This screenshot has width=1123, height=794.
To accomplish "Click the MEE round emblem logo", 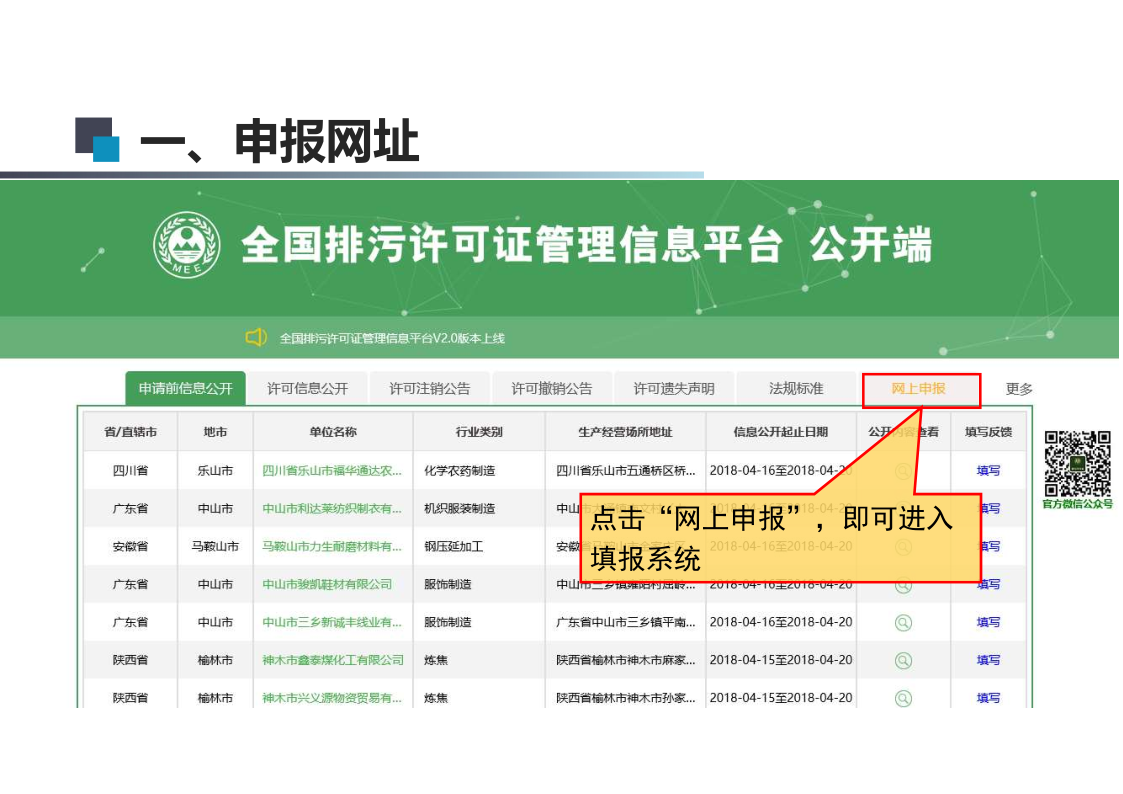I will click(x=187, y=245).
